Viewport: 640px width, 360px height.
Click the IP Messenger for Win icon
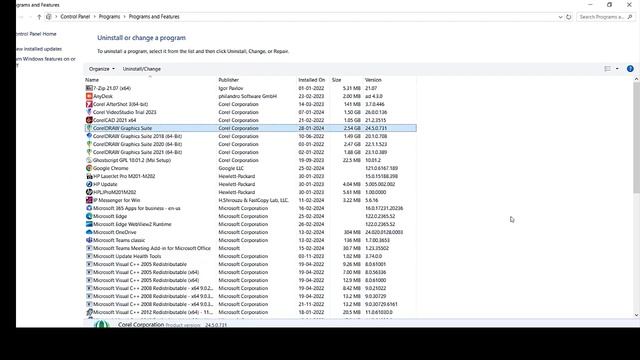pos(89,200)
